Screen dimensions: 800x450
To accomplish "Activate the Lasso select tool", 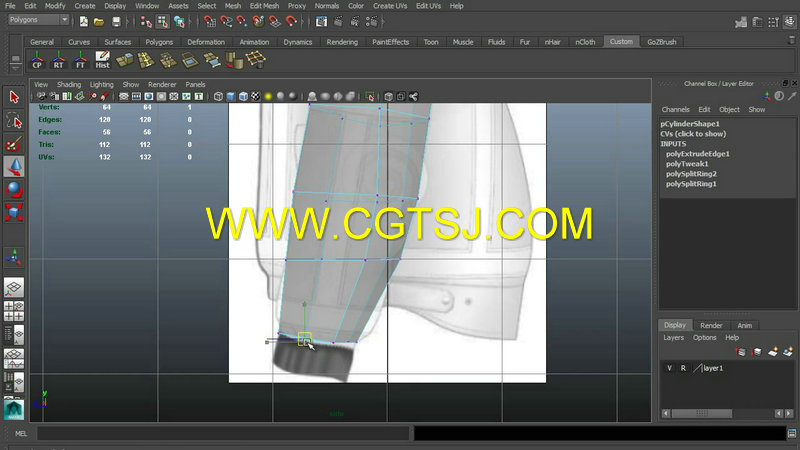I will 14,121.
